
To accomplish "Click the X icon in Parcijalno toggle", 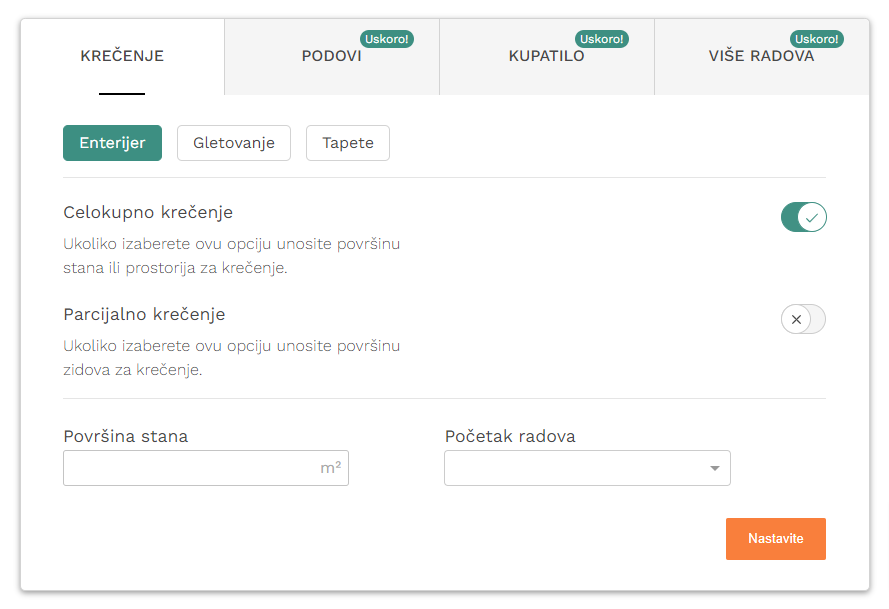I will [796, 319].
